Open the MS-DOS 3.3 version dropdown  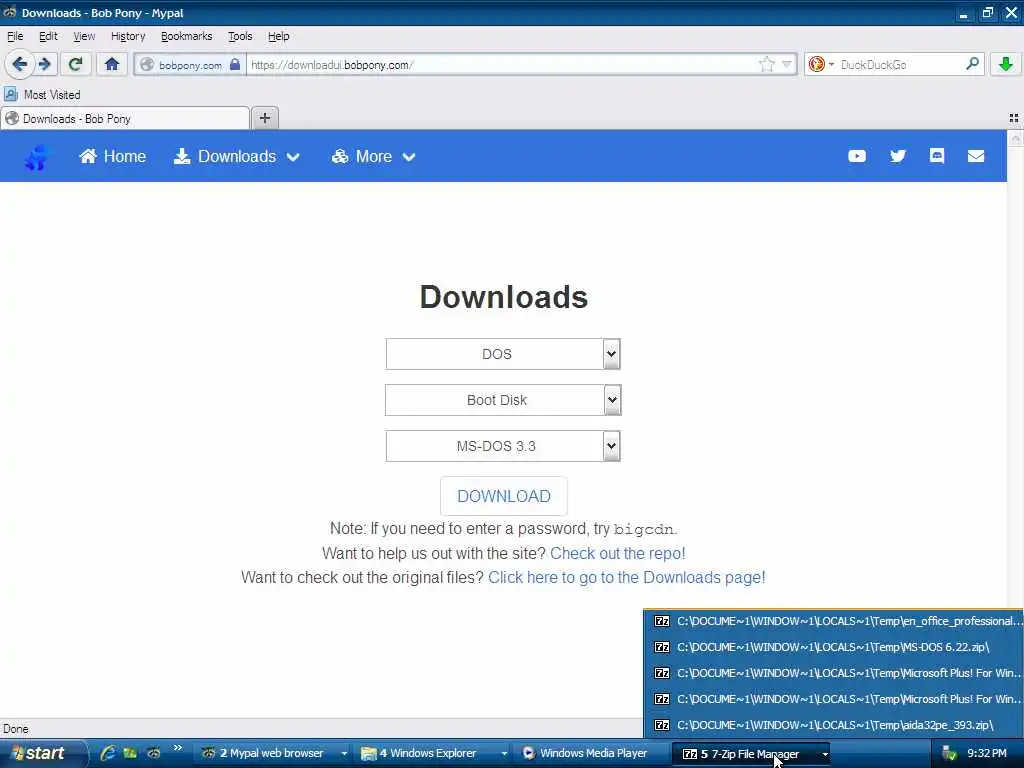coord(503,446)
